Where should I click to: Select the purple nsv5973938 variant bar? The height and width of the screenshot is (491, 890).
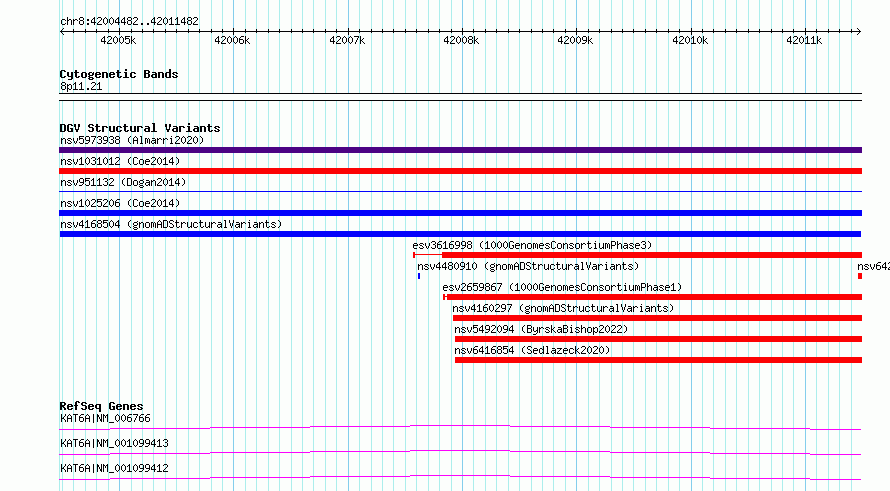tap(460, 150)
